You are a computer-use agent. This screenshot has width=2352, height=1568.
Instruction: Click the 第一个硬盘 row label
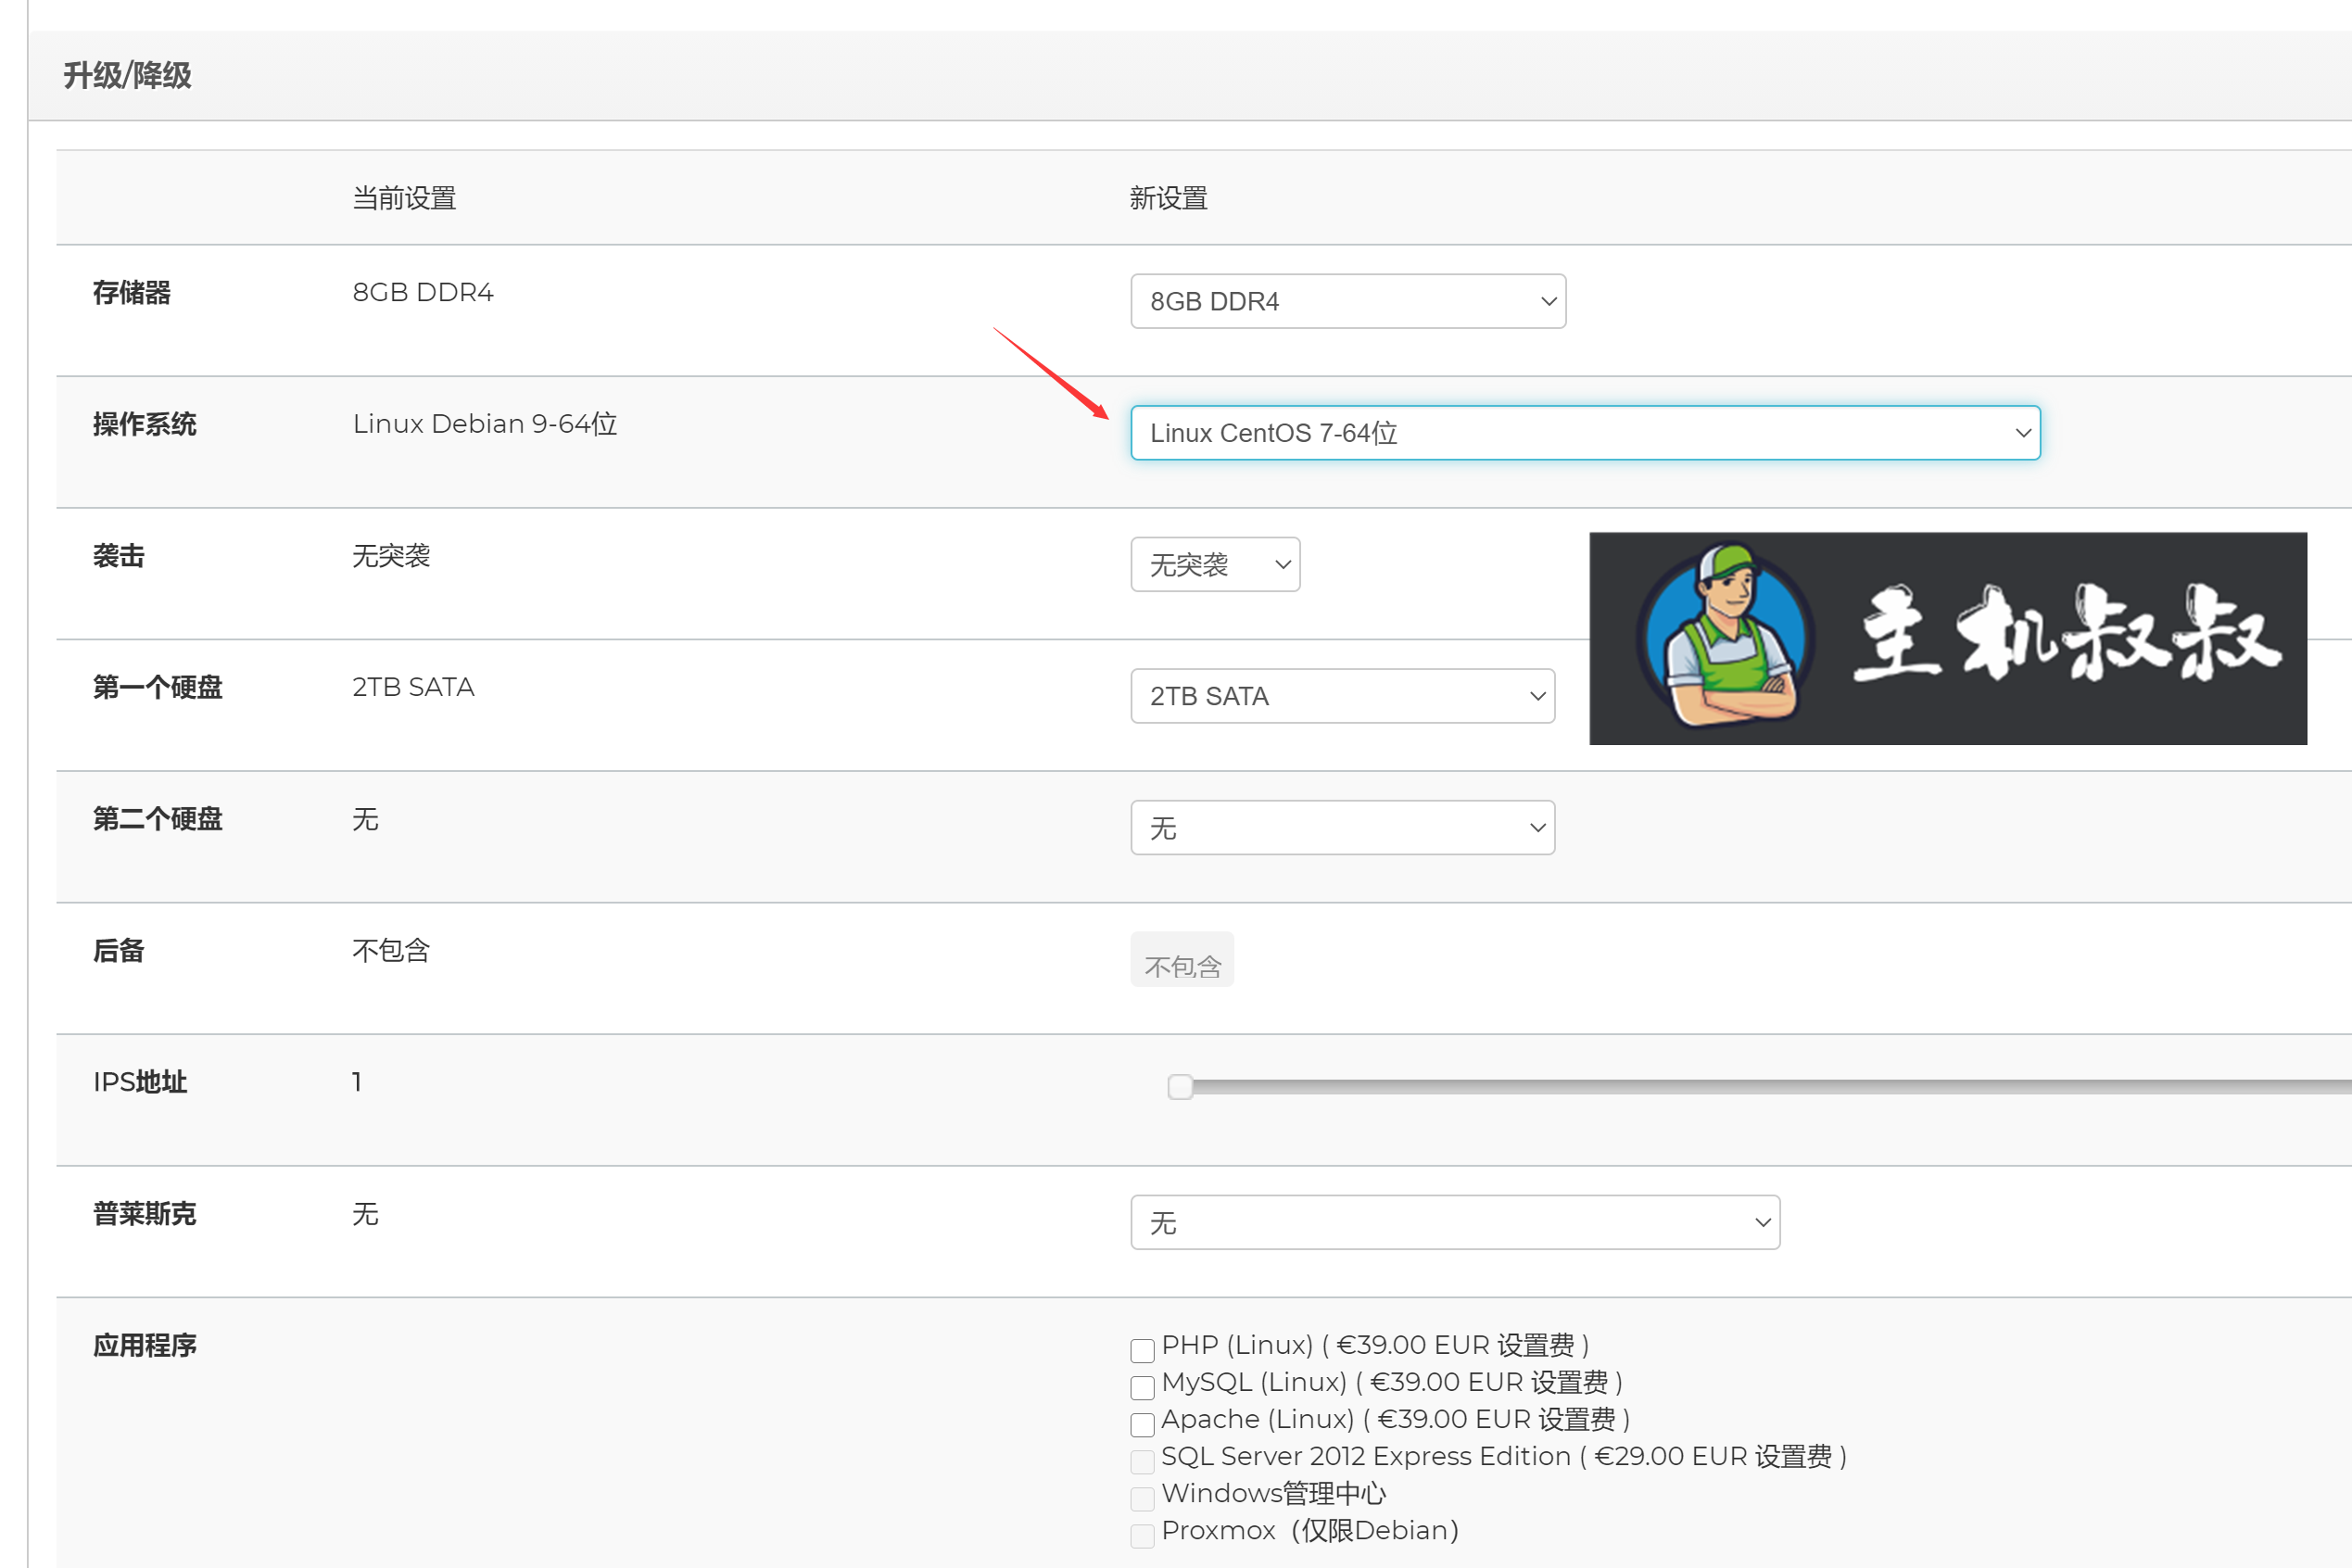pos(158,687)
